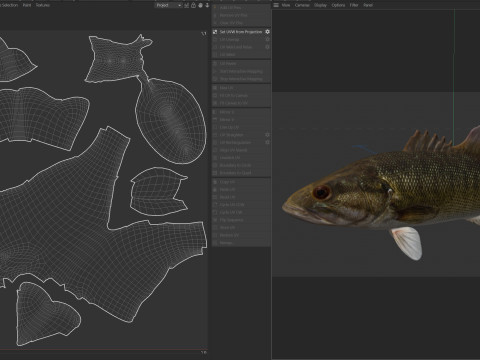Click the Paste UV command
The image size is (480, 360).
(241, 189)
